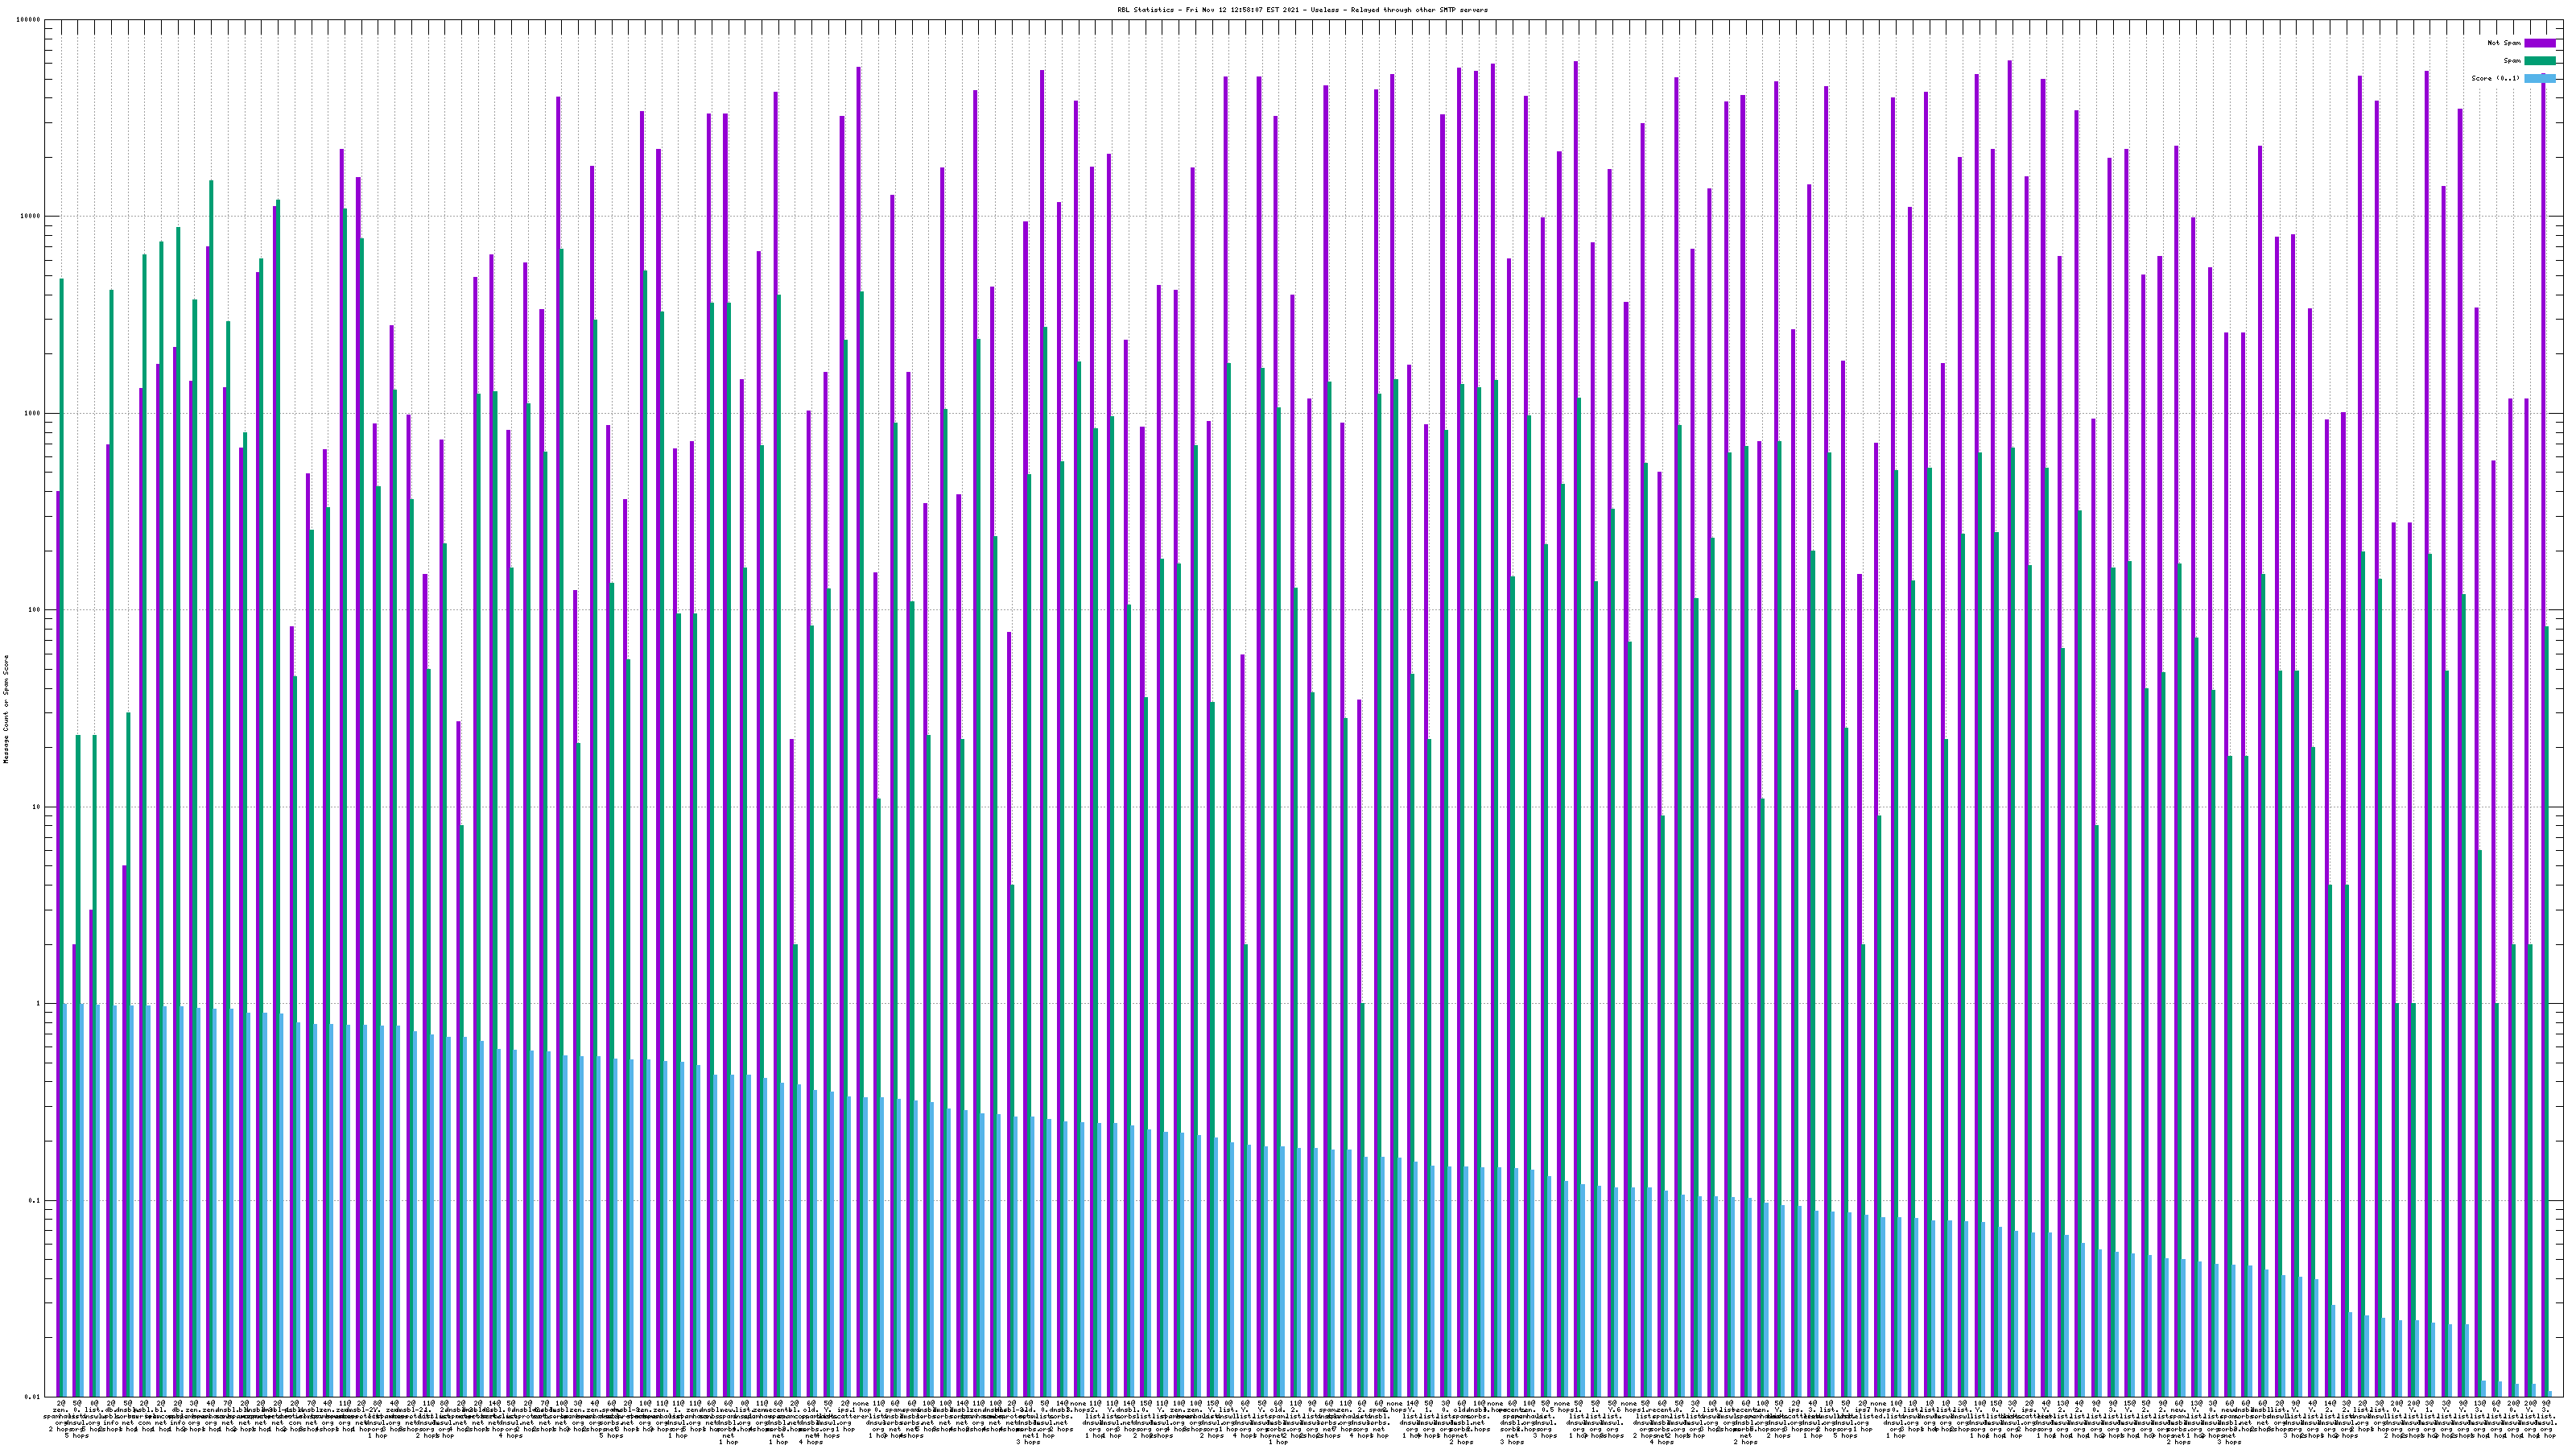Click the green-swatch 'Spam' legend text
The width and height of the screenshot is (2576, 1449).
2512,61
